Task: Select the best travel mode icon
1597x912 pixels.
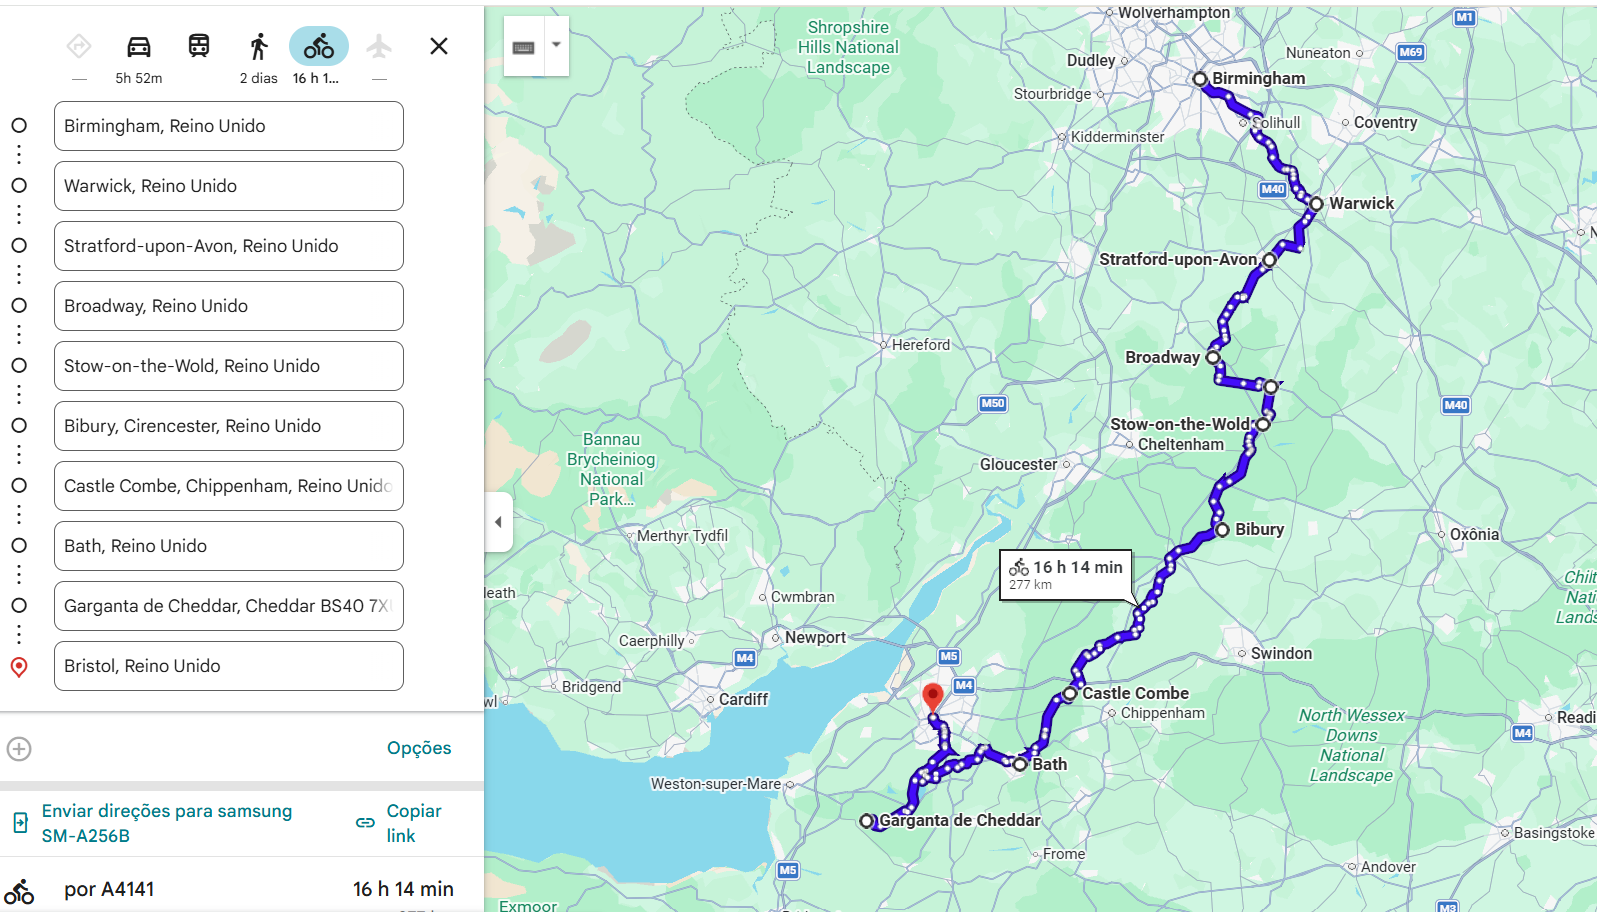Action: click(79, 46)
